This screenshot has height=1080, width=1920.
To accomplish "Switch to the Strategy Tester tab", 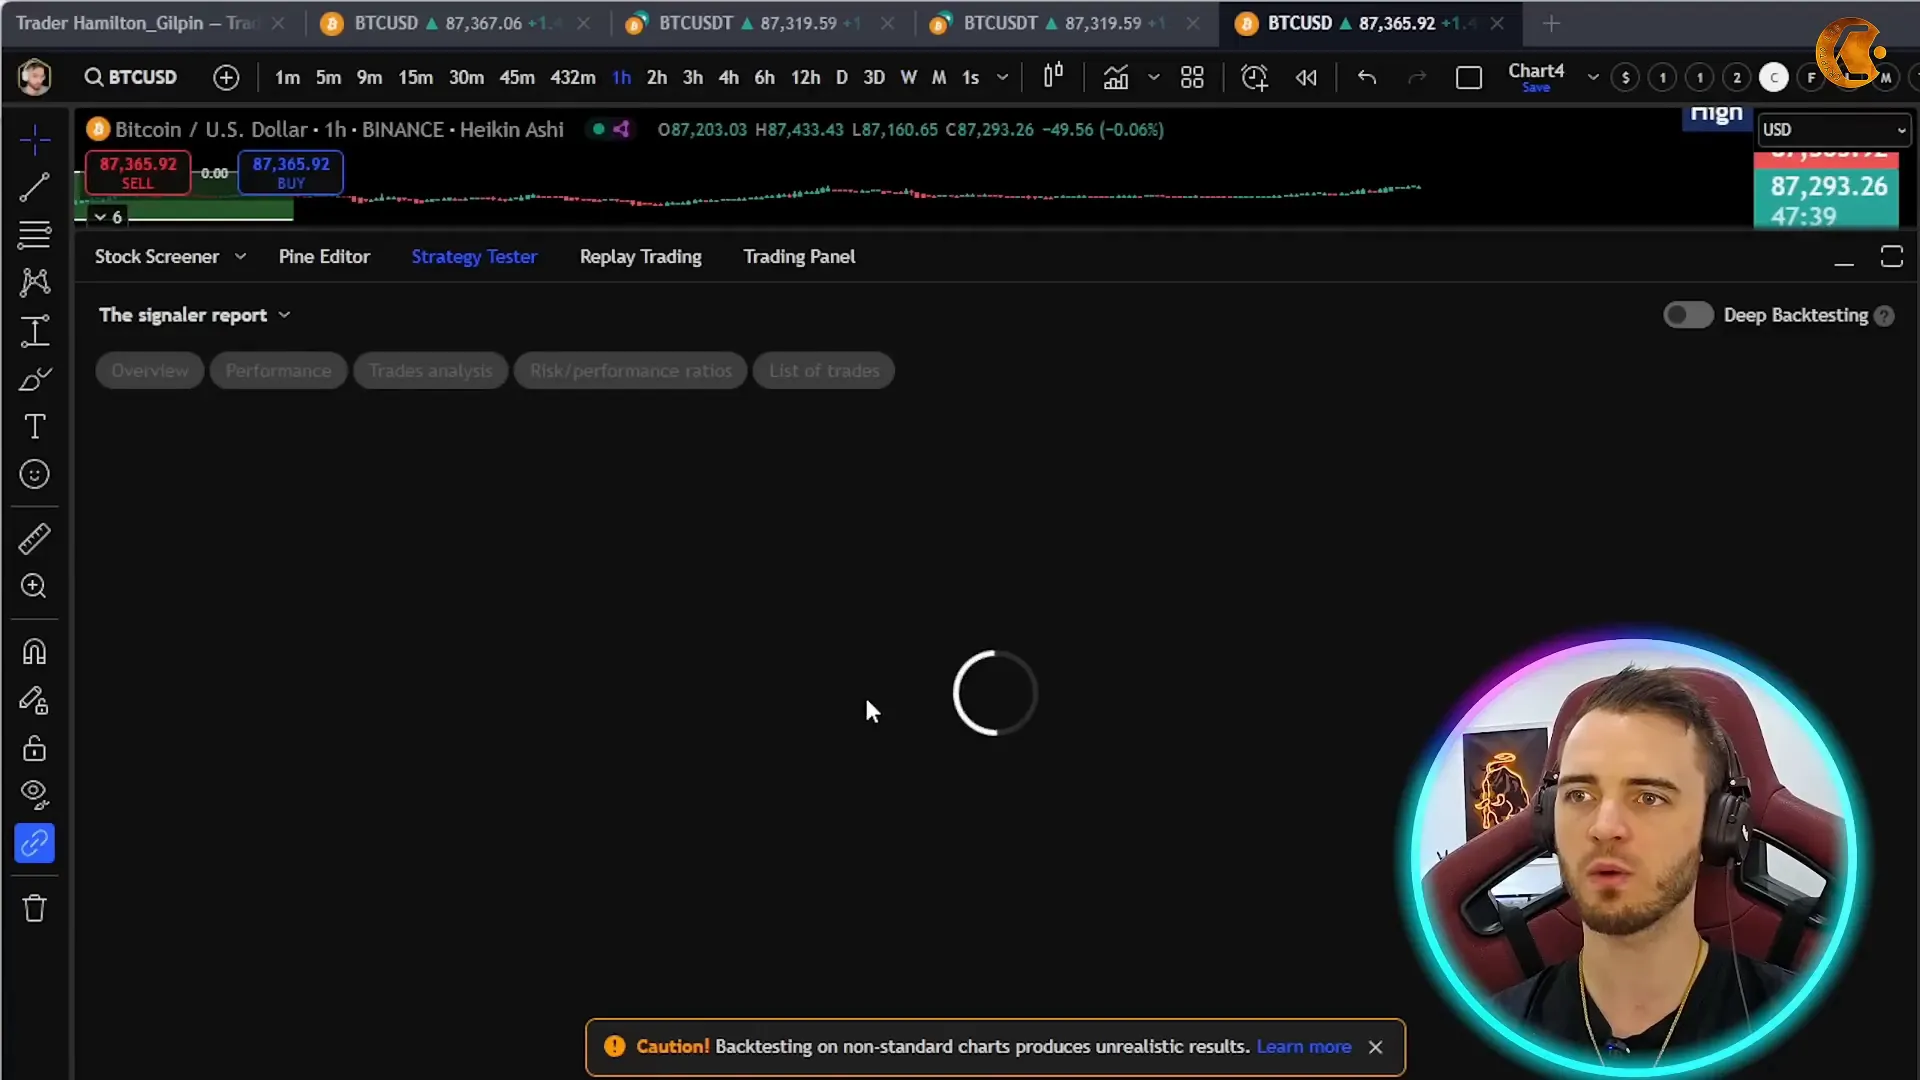I will 474,257.
